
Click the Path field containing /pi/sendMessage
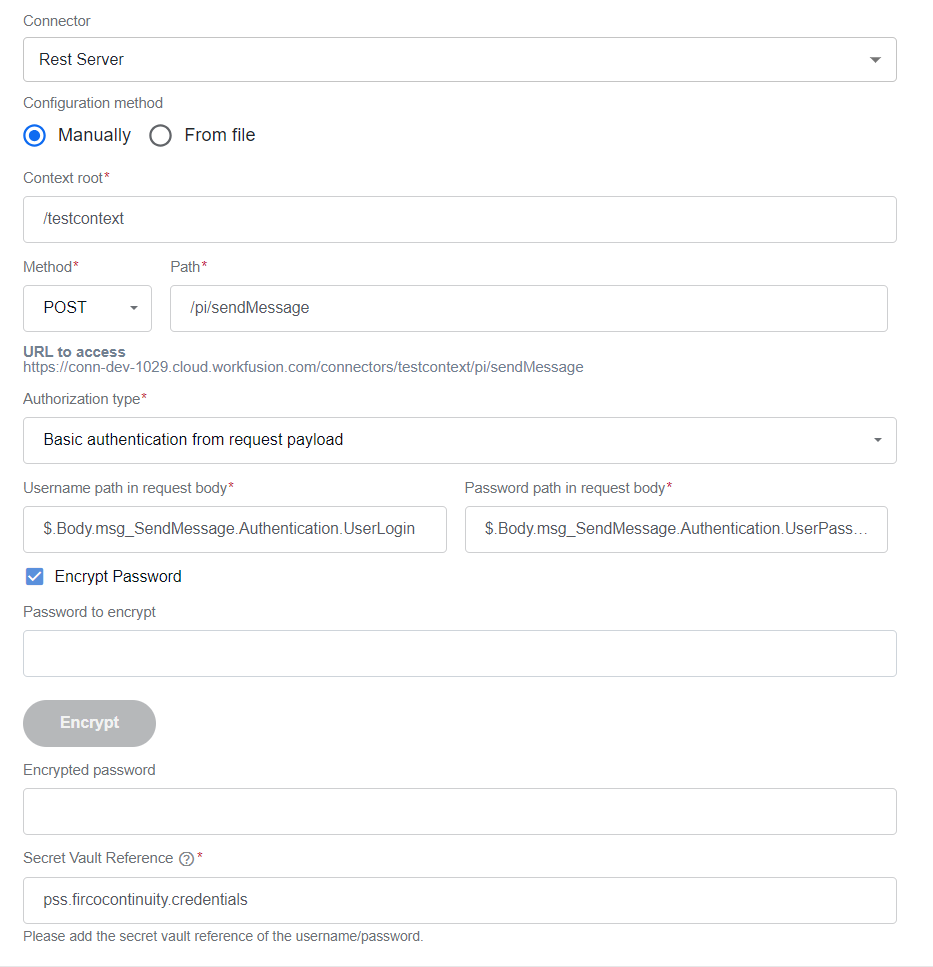point(528,308)
